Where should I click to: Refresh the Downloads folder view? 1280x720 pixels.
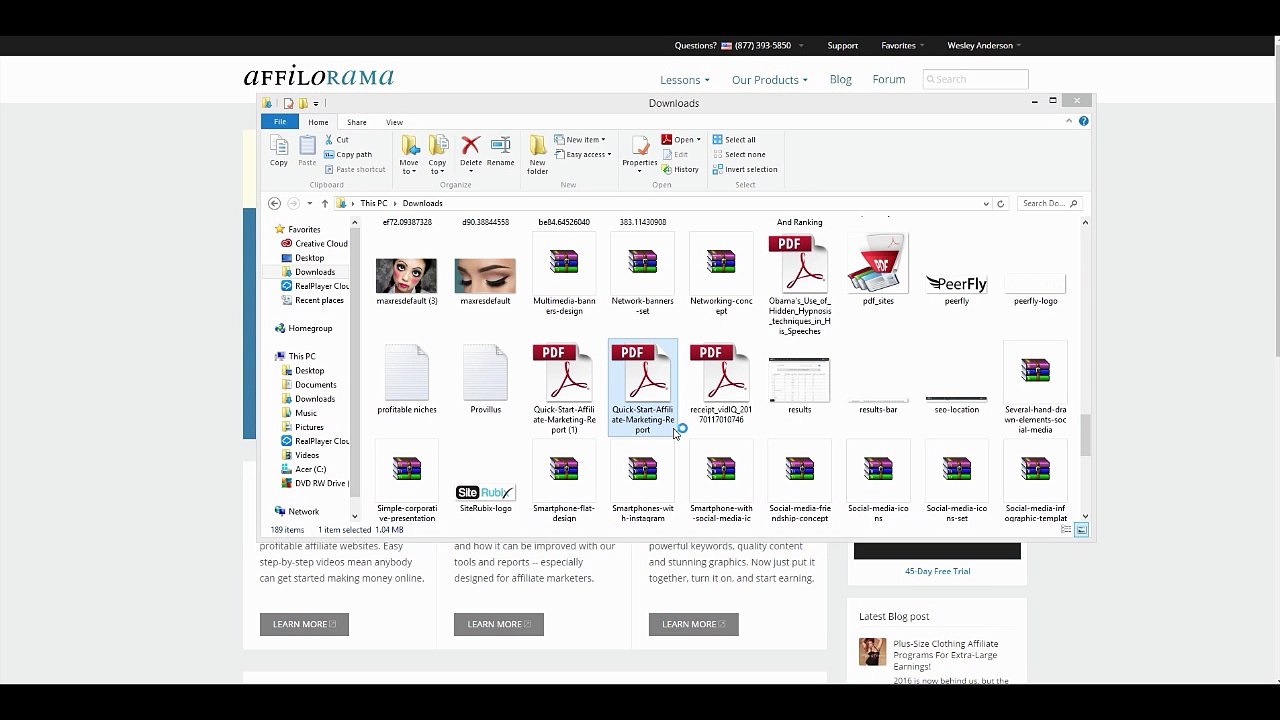click(x=1000, y=203)
